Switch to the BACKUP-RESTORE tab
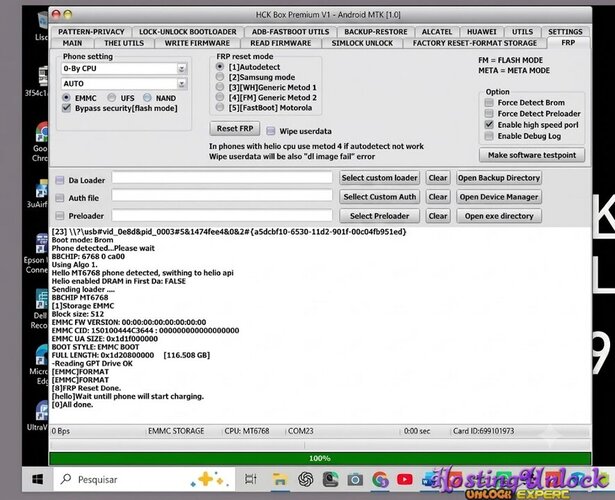The width and height of the screenshot is (615, 500). point(376,32)
